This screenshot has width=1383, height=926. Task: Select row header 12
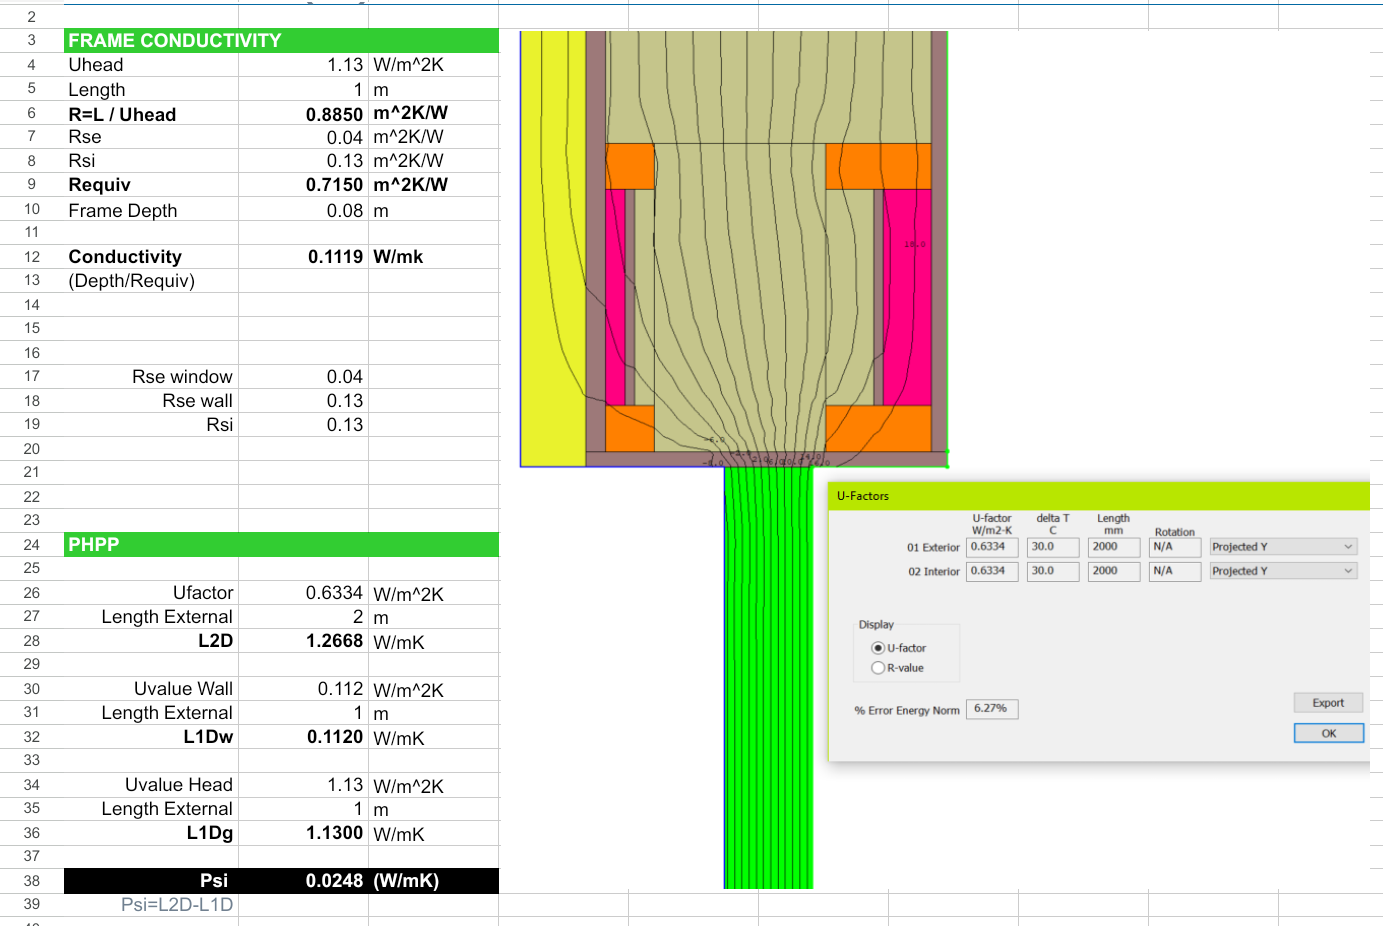(x=32, y=257)
